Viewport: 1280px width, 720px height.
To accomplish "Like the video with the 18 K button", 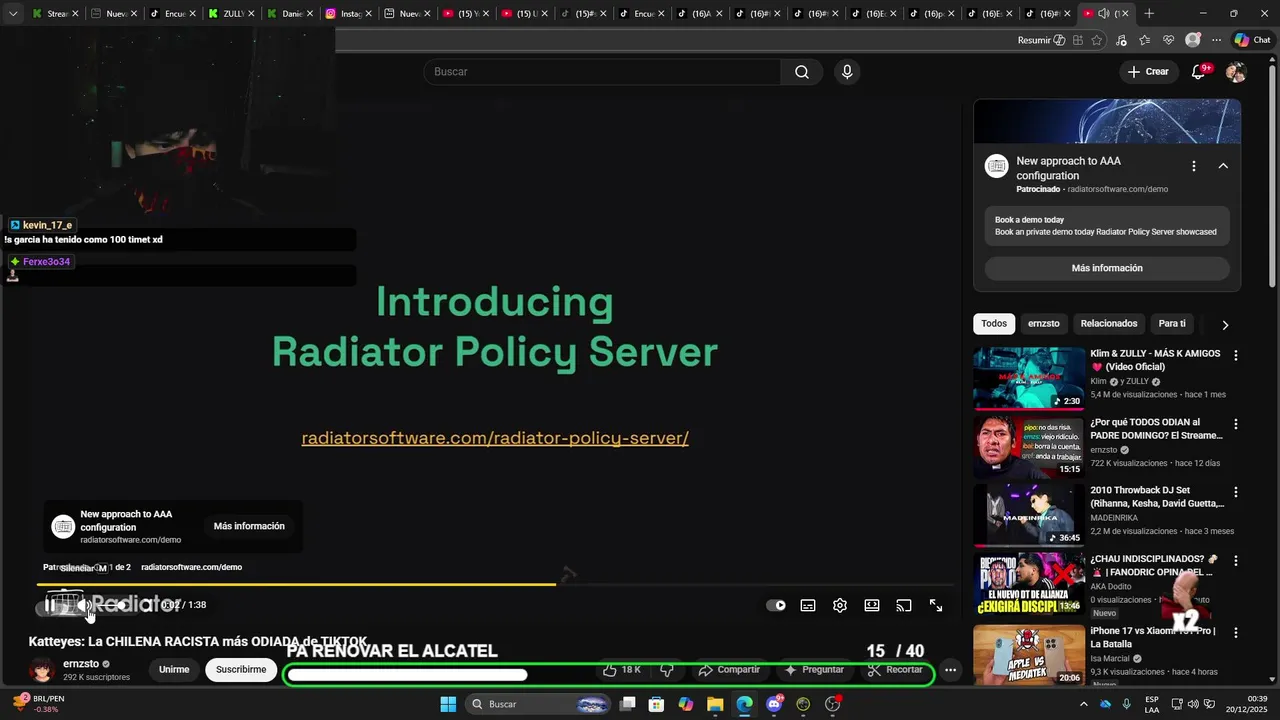I will [x=622, y=670].
